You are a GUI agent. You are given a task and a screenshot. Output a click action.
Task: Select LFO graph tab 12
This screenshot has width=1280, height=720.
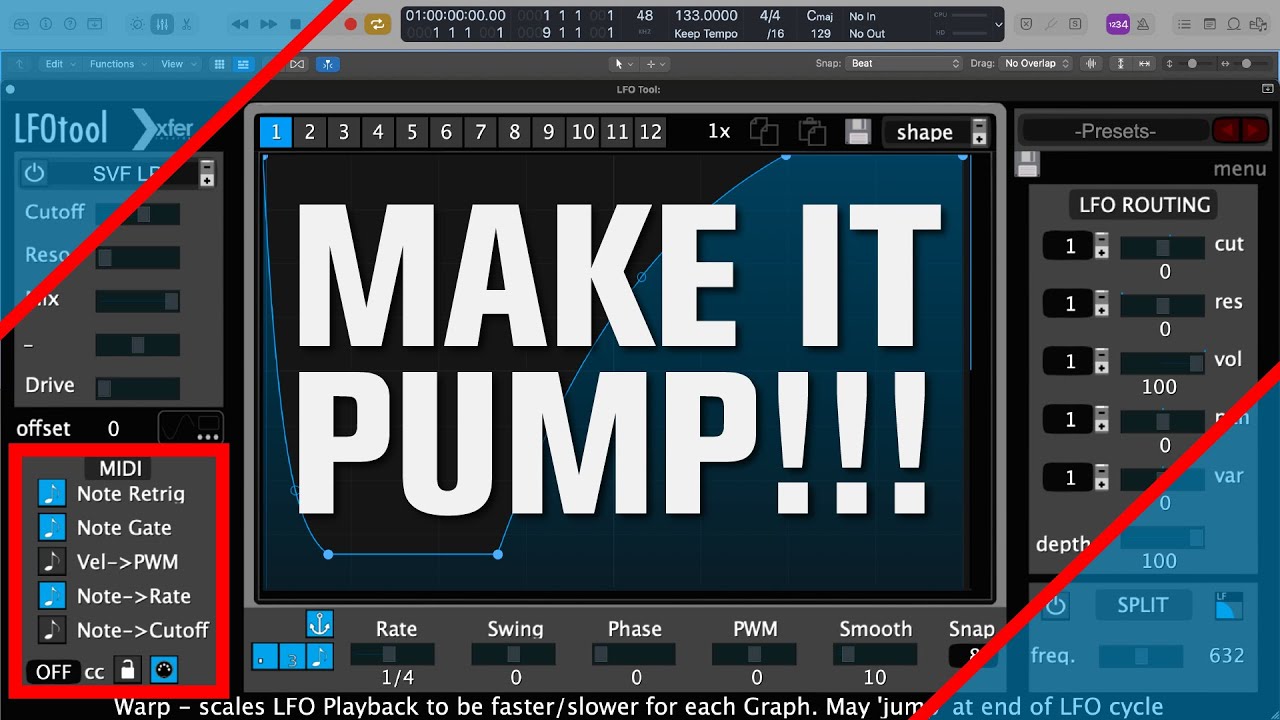click(651, 132)
